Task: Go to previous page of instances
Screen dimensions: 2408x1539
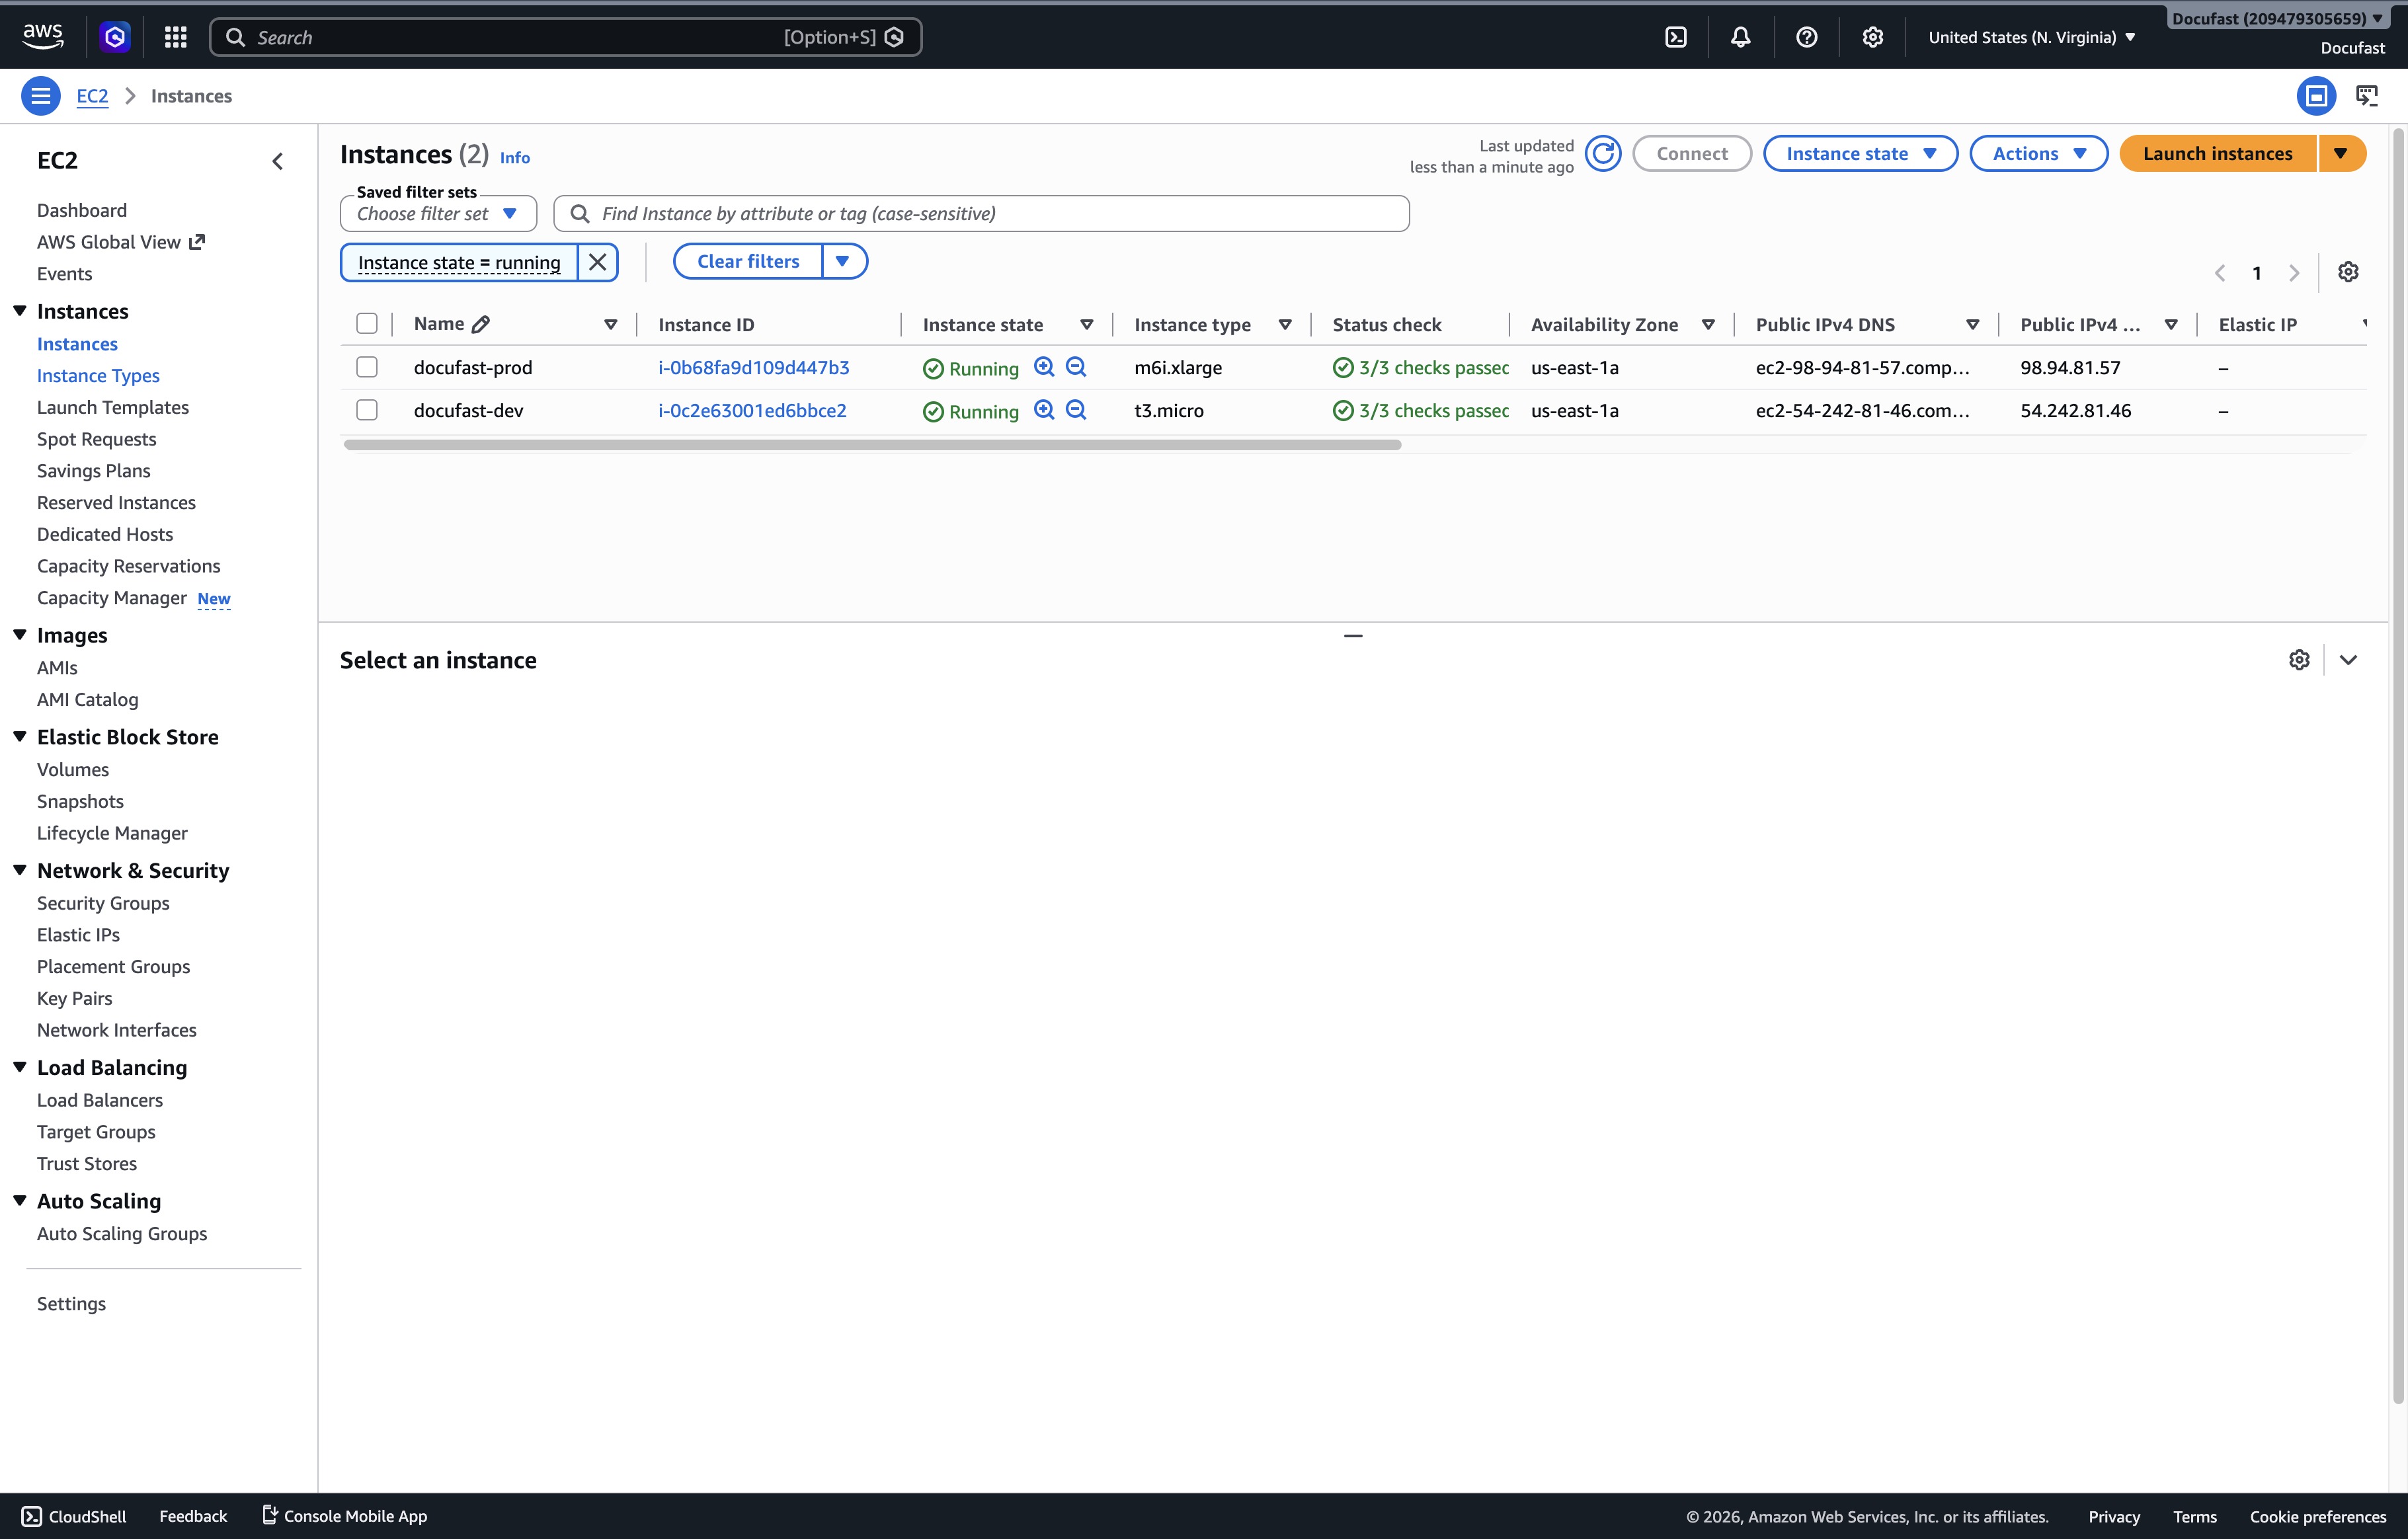Action: click(x=2220, y=273)
